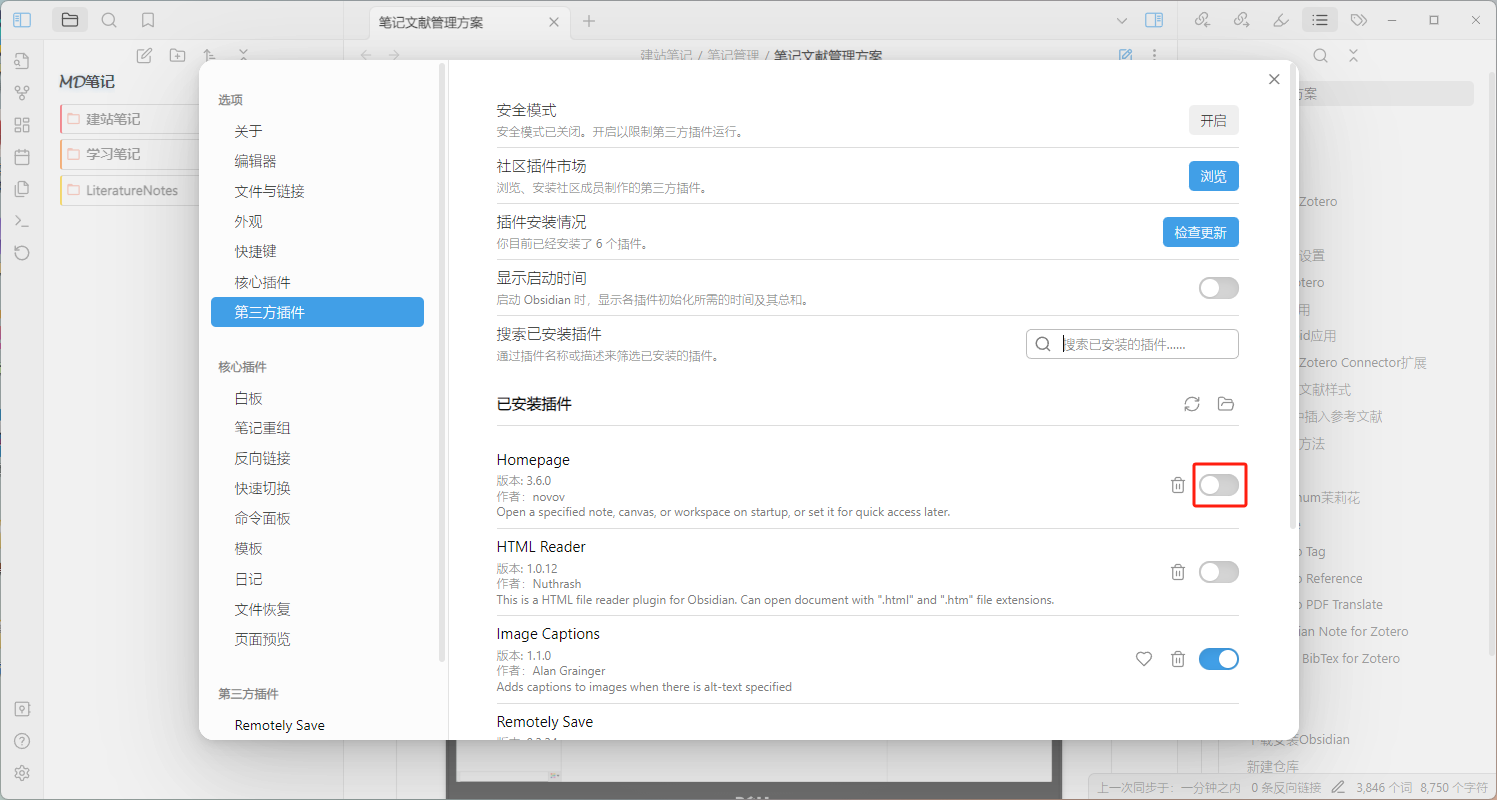
Task: Reload installed plugins with refresh icon
Action: [x=1192, y=404]
